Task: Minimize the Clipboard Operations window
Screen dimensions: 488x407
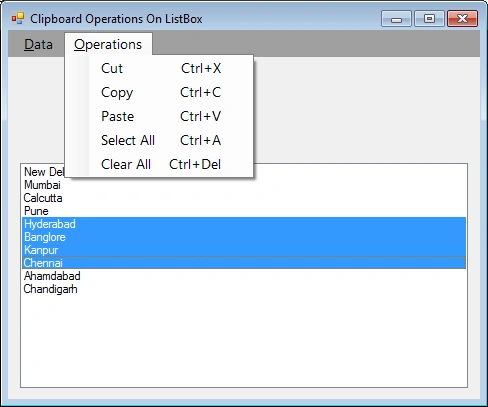Action: [x=396, y=18]
